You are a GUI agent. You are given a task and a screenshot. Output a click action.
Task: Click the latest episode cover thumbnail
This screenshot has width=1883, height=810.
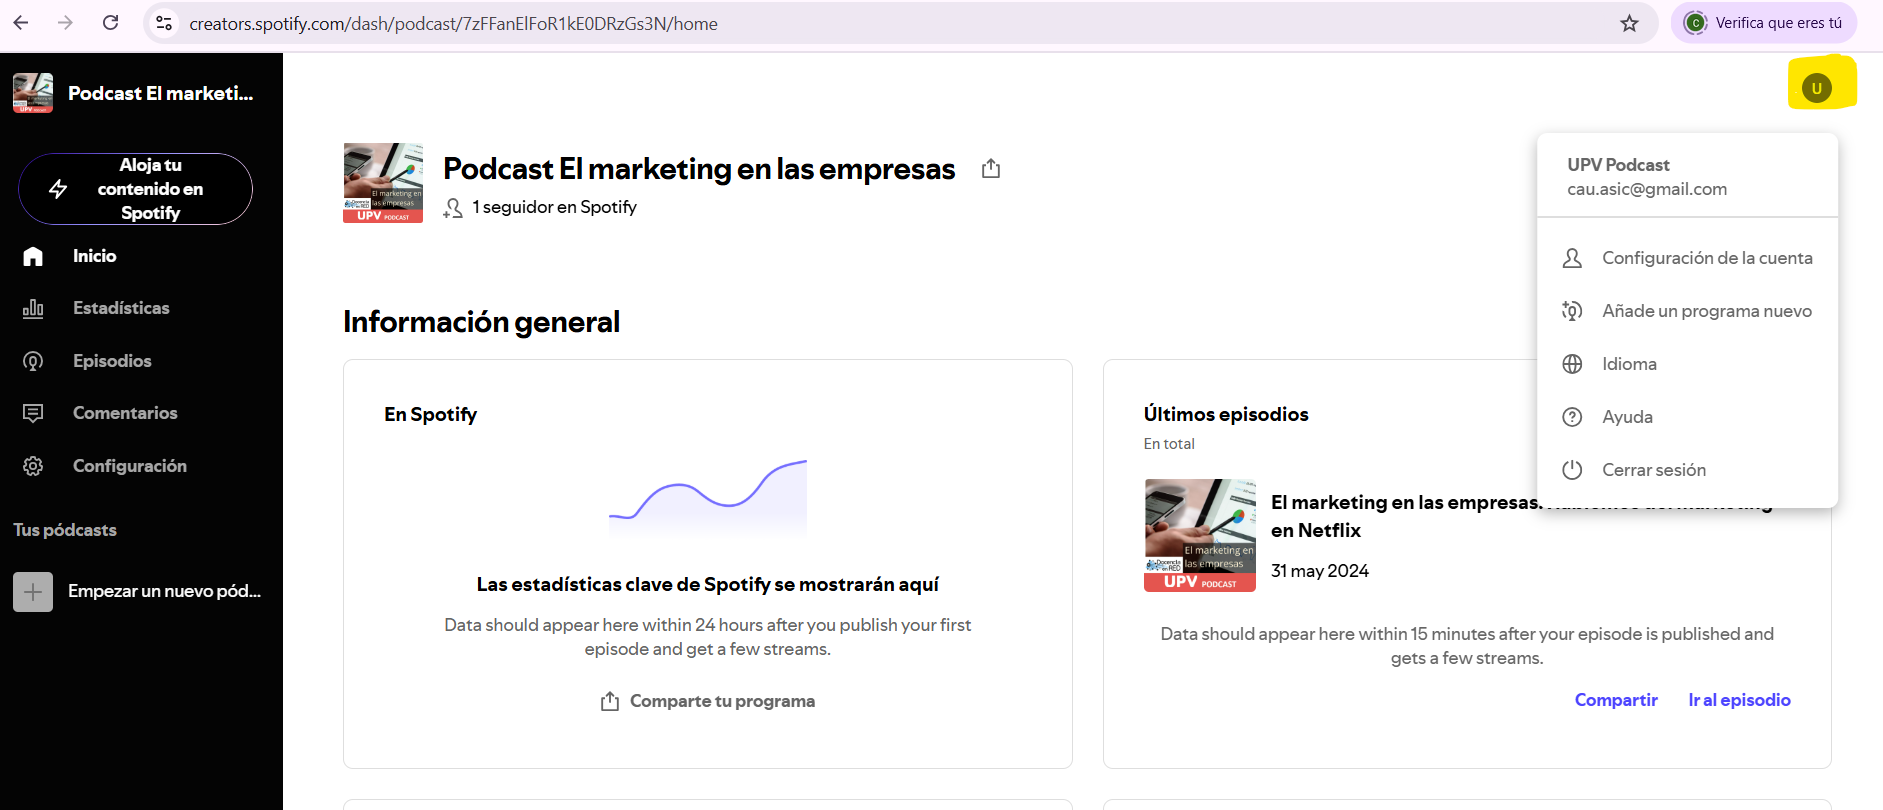tap(1199, 535)
